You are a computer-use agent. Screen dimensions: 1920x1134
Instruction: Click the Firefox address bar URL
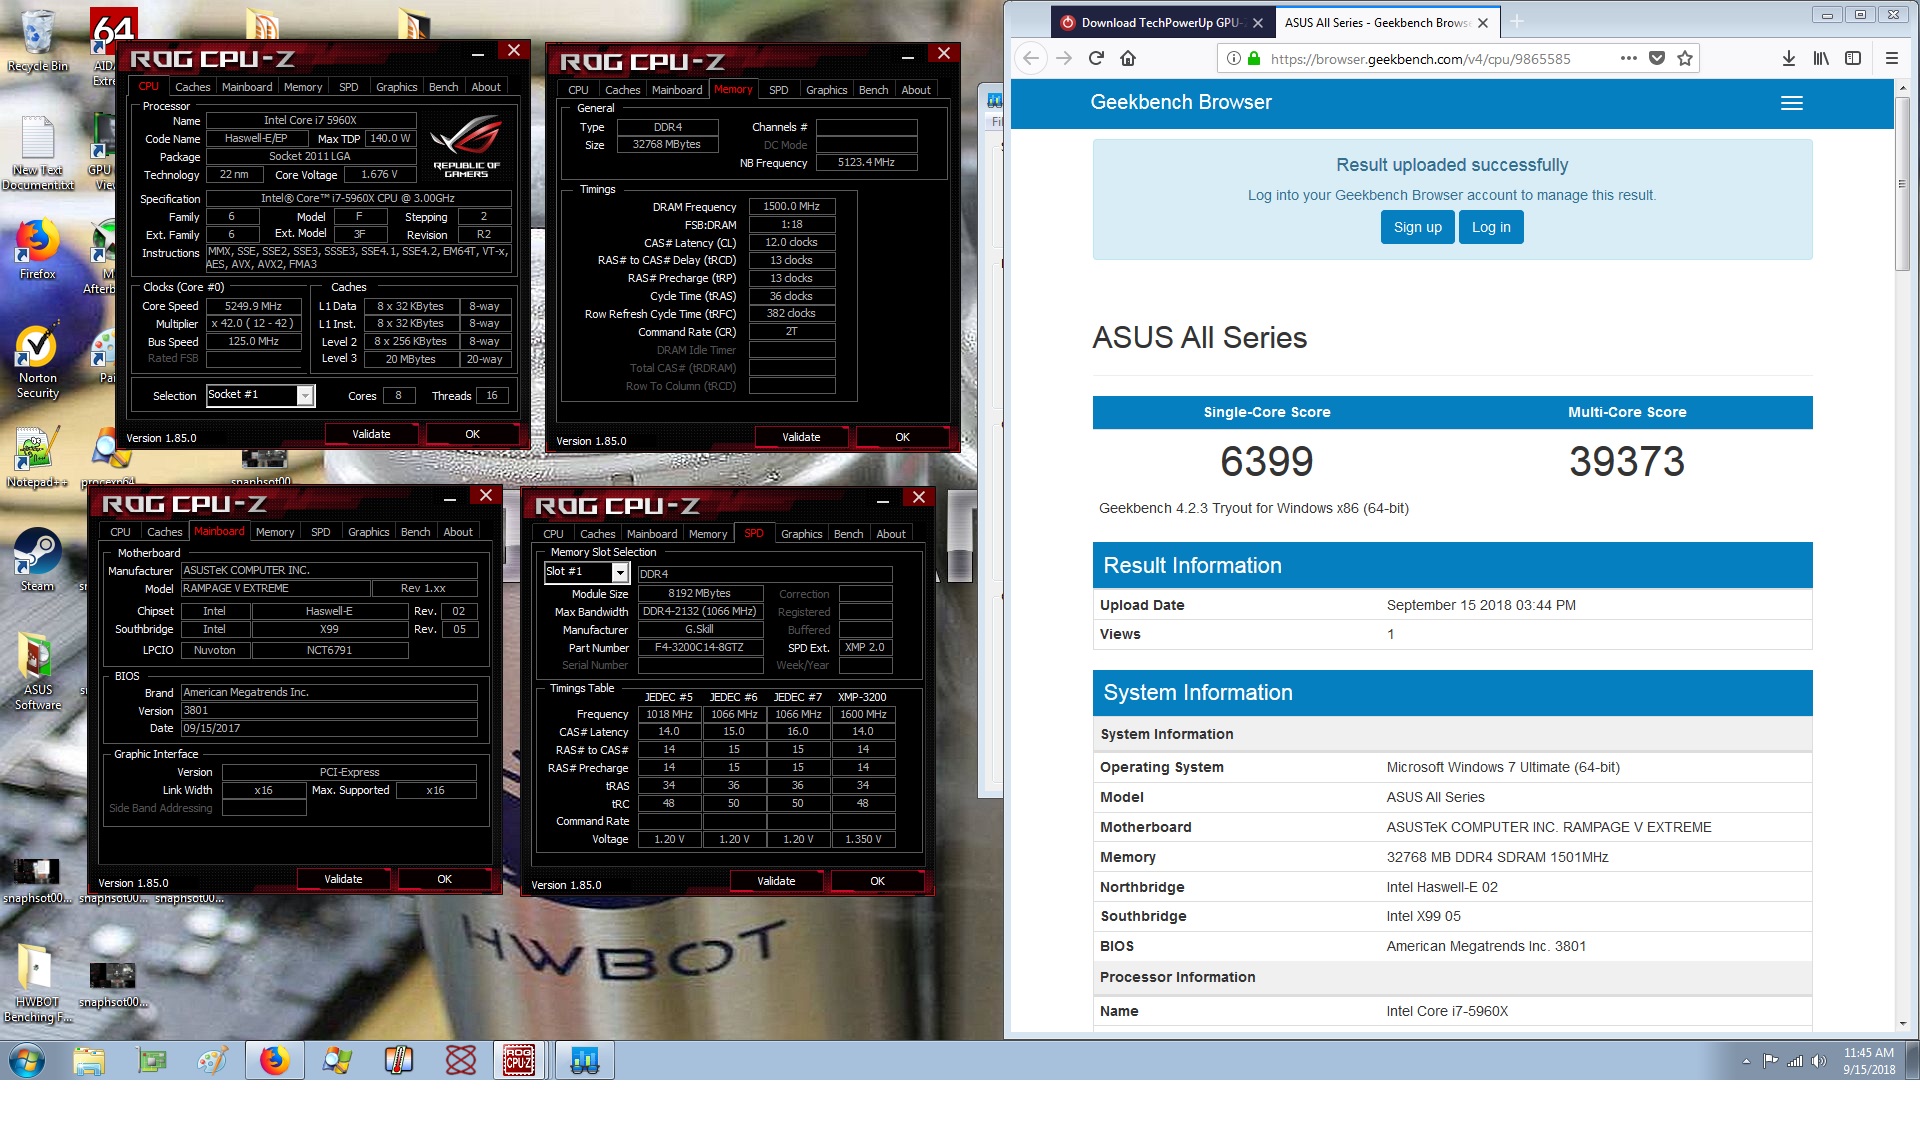1420,59
